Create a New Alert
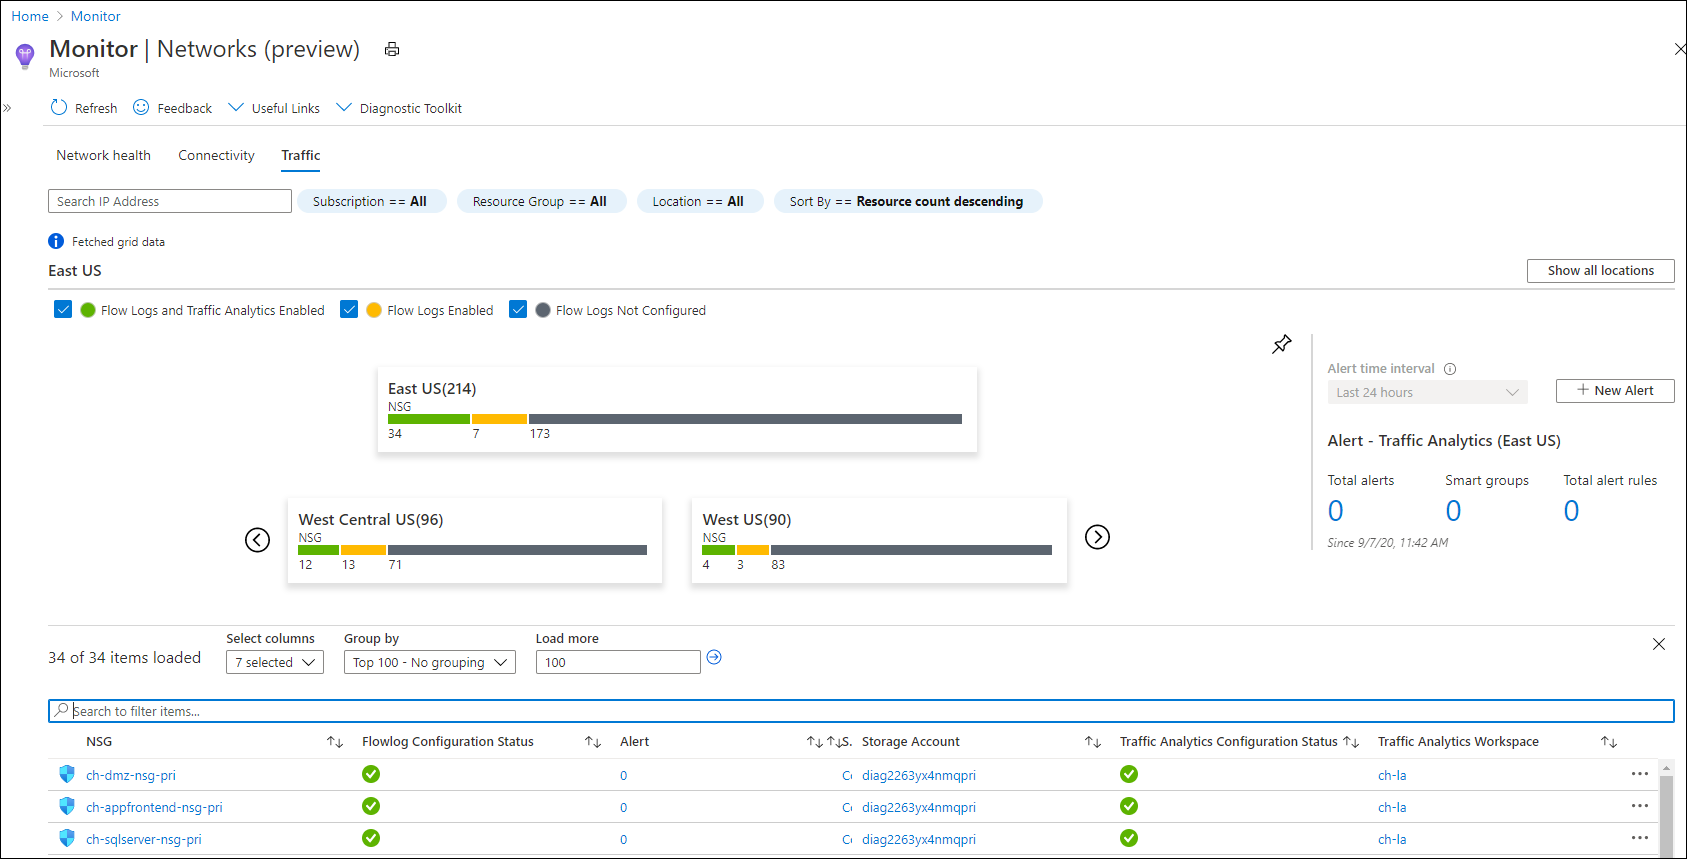 (1615, 391)
